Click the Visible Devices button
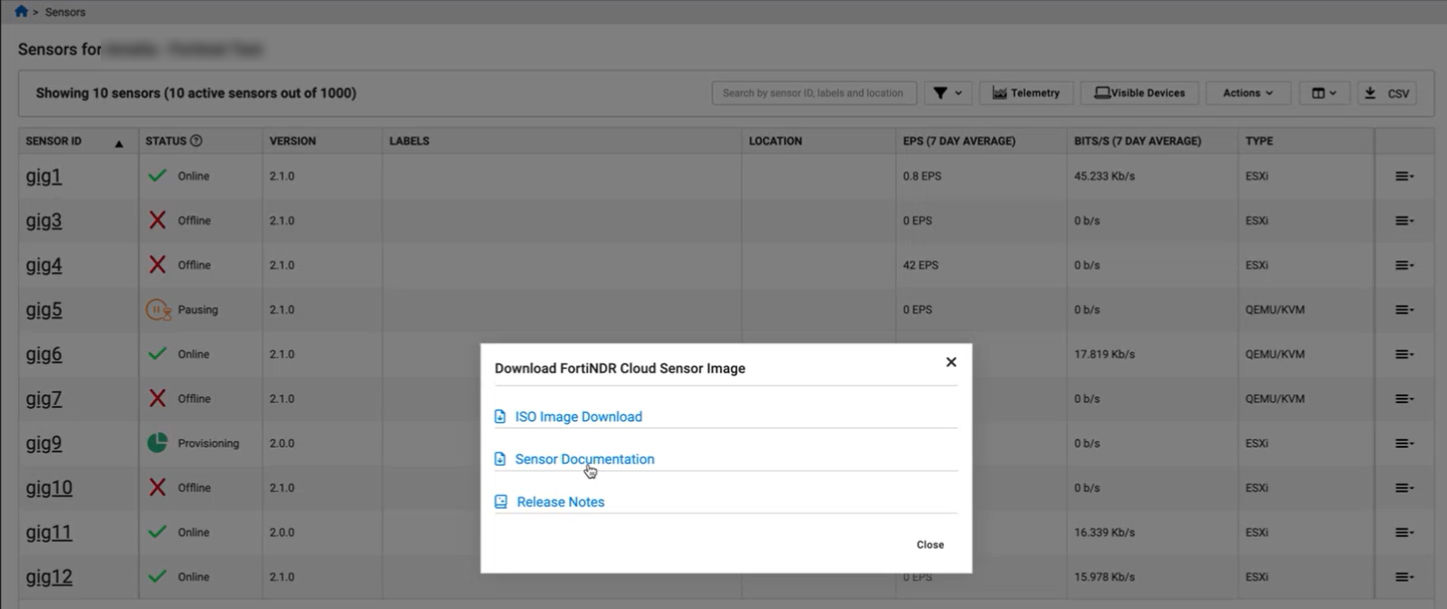The image size is (1447, 609). pyautogui.click(x=1139, y=93)
